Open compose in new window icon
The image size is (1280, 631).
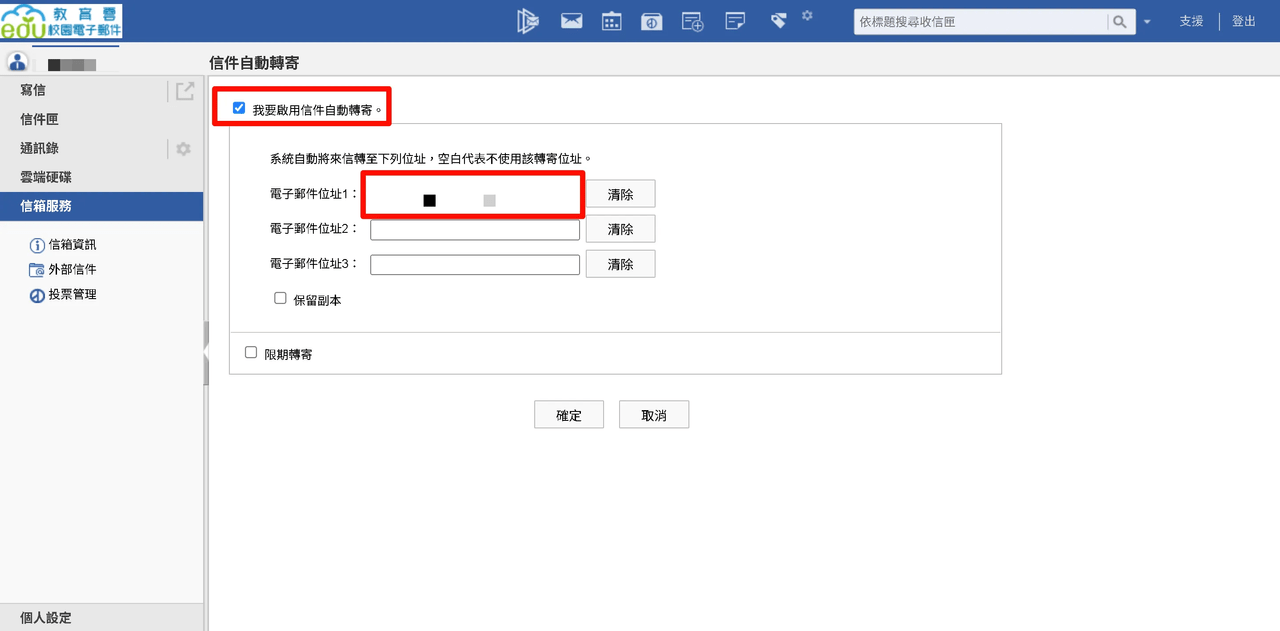[185, 91]
